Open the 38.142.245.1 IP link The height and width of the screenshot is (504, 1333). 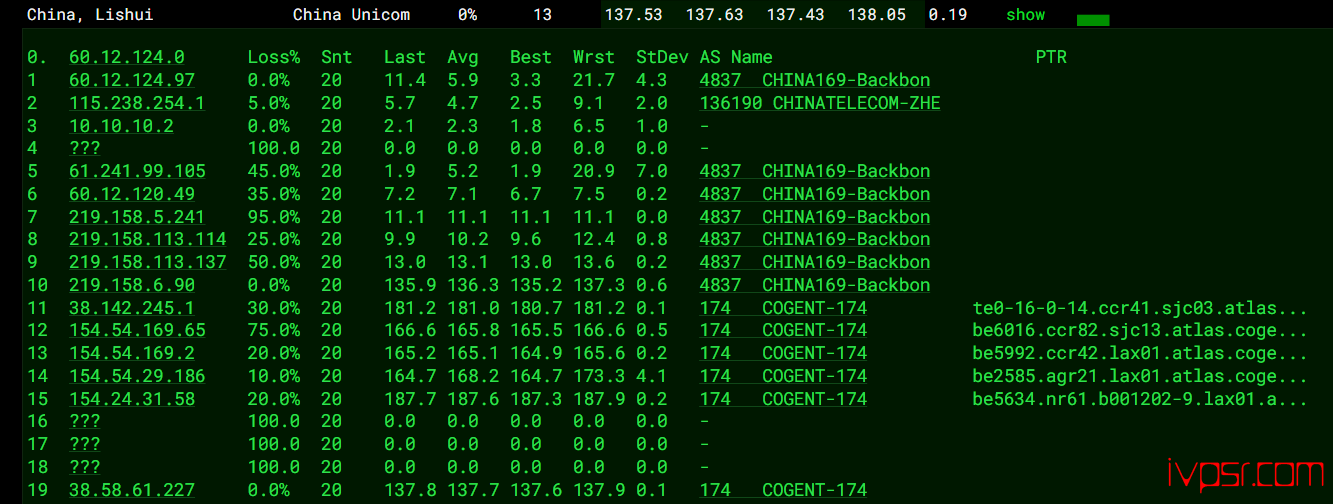coord(132,308)
